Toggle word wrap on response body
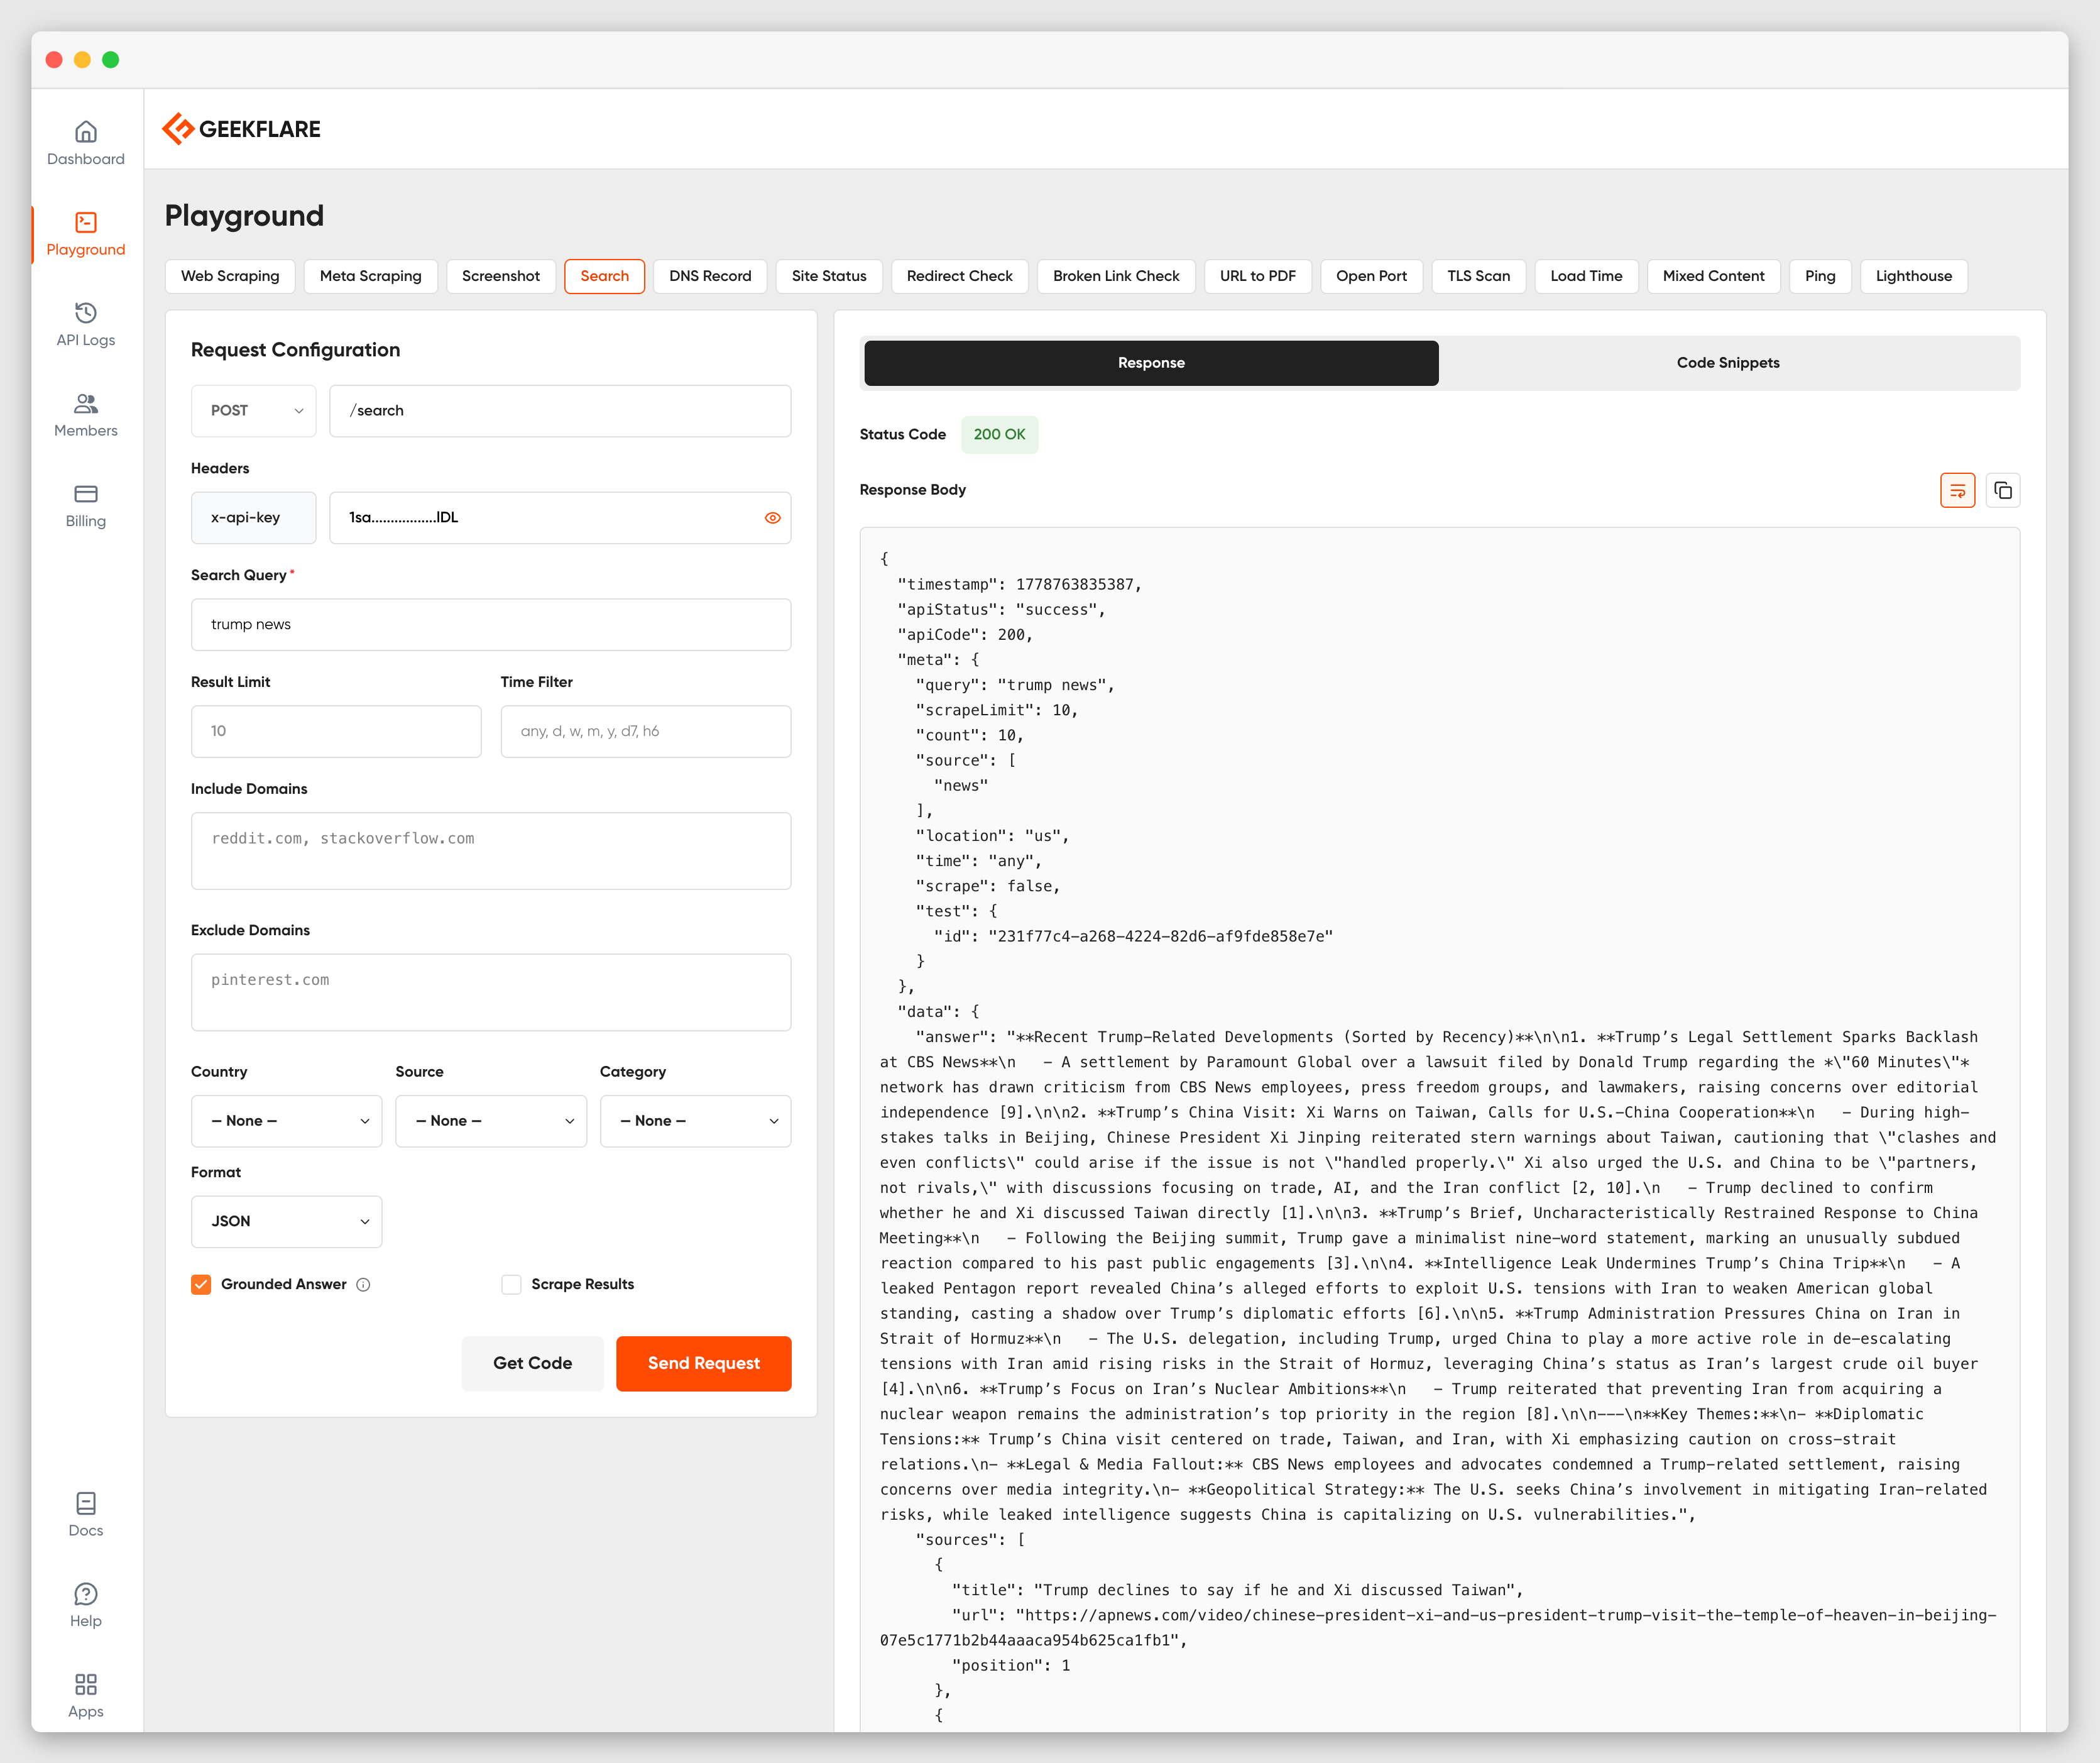2100x1763 pixels. [x=1957, y=490]
